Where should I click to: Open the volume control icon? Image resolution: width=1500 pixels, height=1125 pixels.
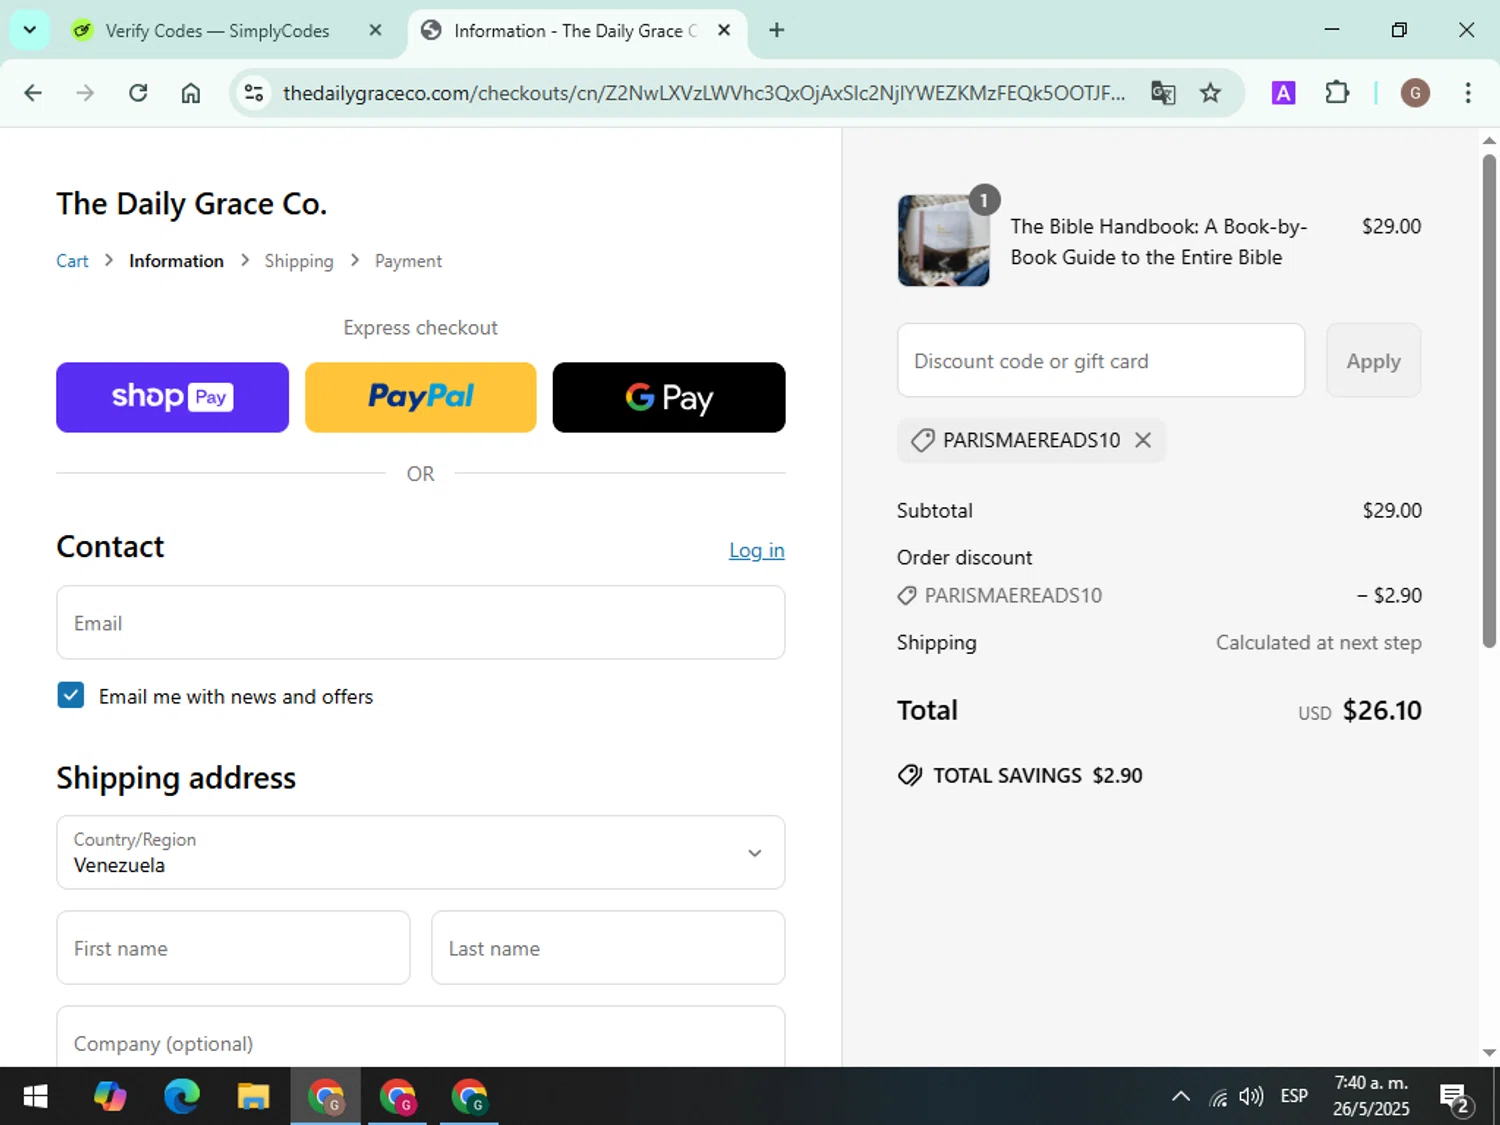[x=1251, y=1097]
